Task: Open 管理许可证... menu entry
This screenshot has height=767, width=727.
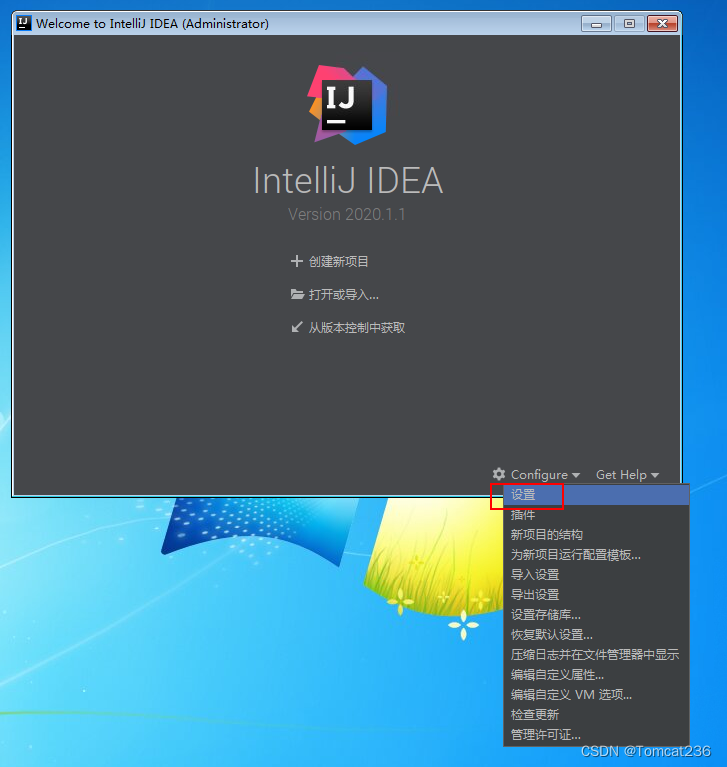Action: tap(596, 735)
